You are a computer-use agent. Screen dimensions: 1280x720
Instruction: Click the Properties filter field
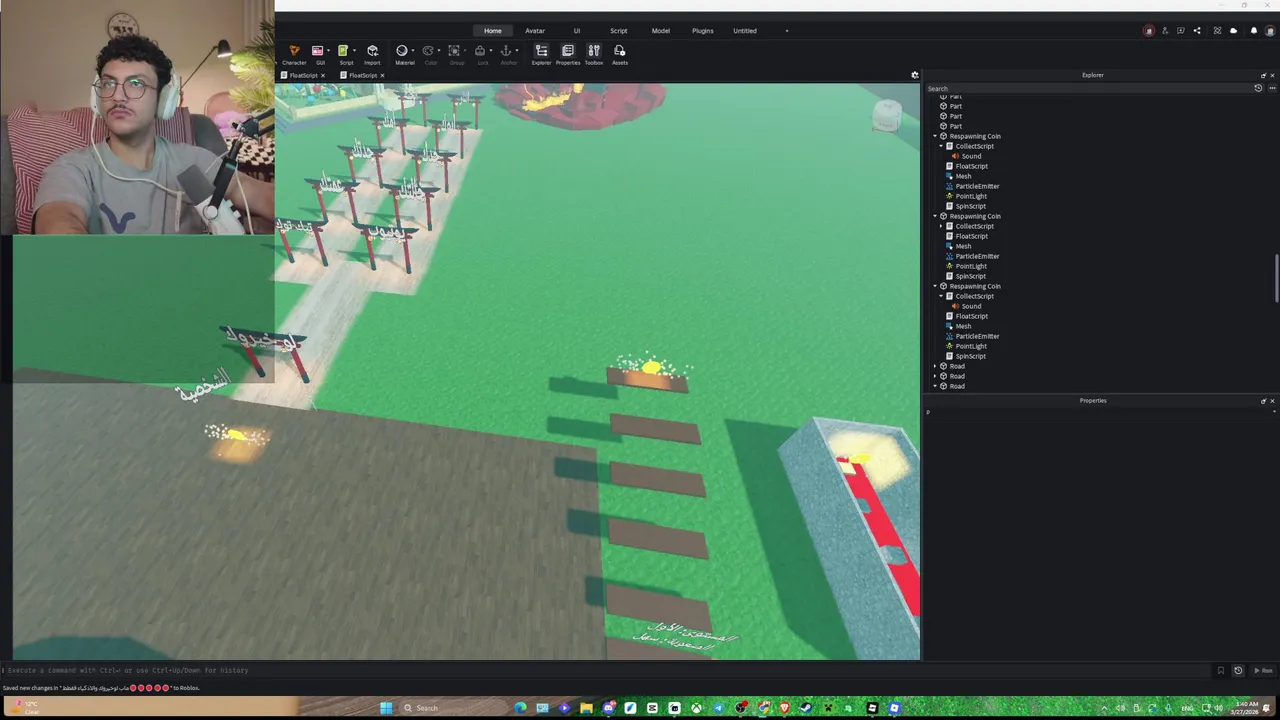click(1100, 412)
